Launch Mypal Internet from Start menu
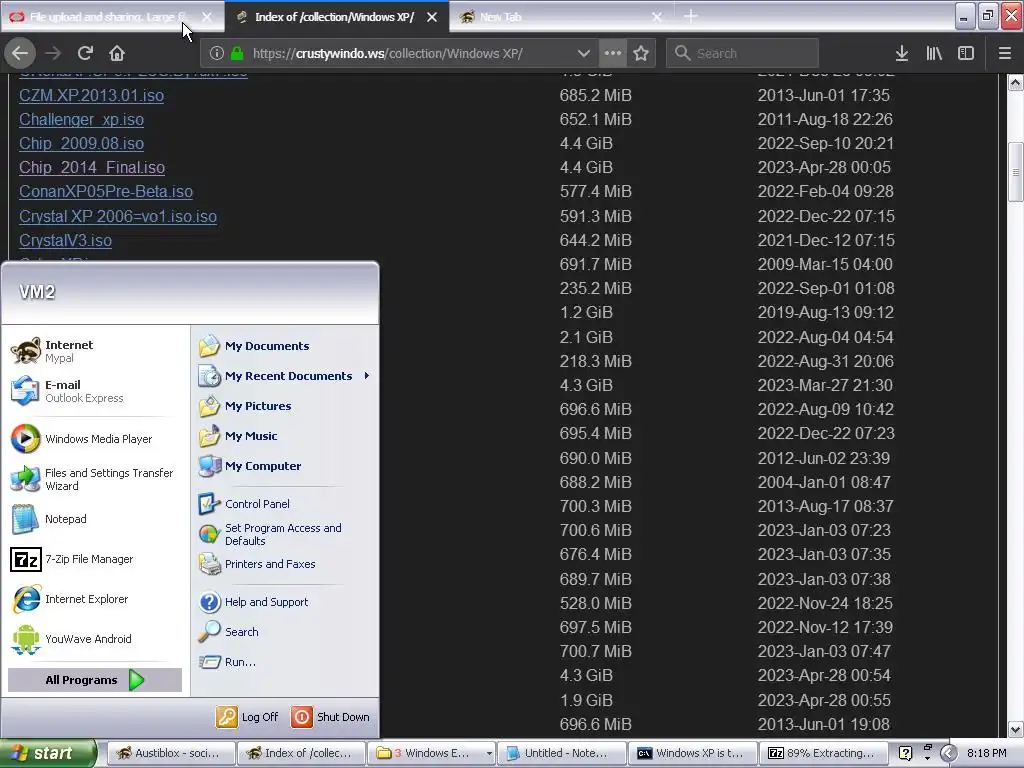The image size is (1024, 768). pos(95,351)
